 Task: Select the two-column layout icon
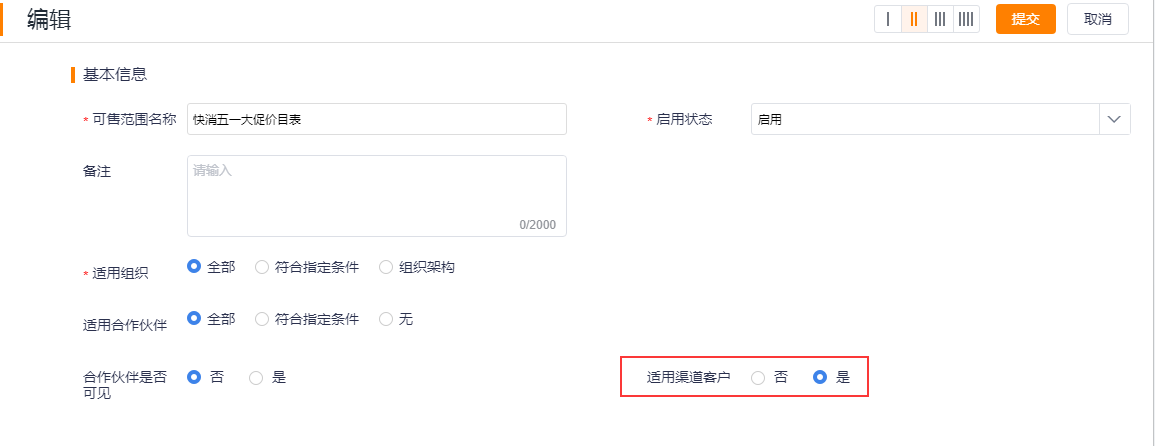[914, 19]
